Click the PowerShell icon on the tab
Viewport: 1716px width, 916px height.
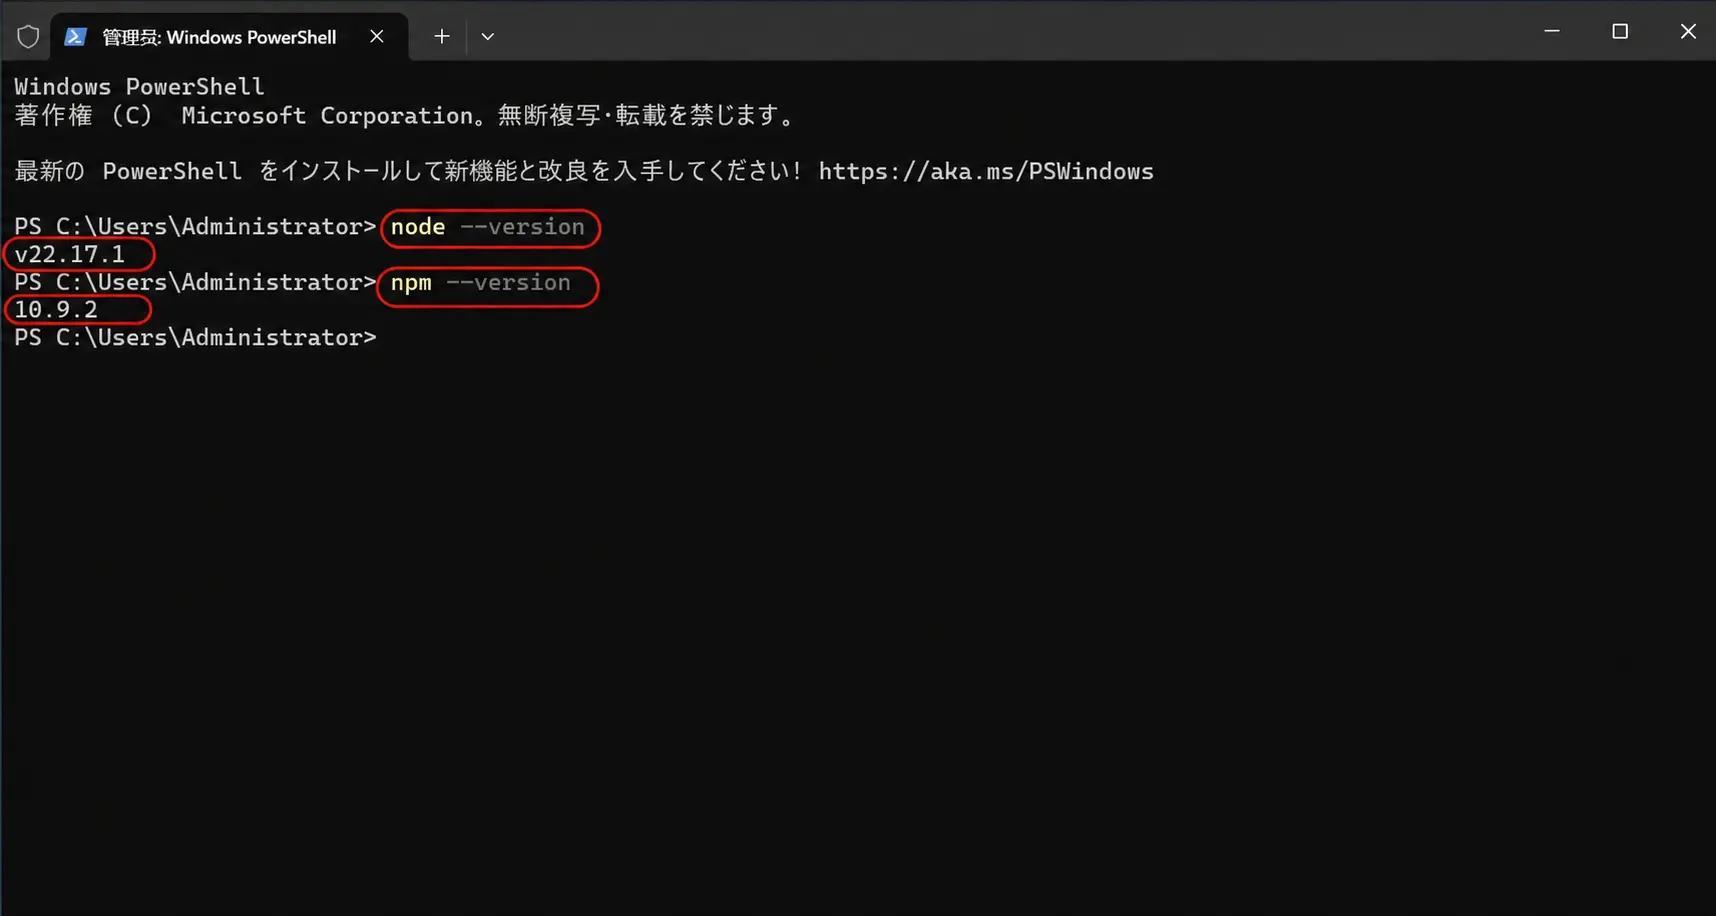pos(75,37)
